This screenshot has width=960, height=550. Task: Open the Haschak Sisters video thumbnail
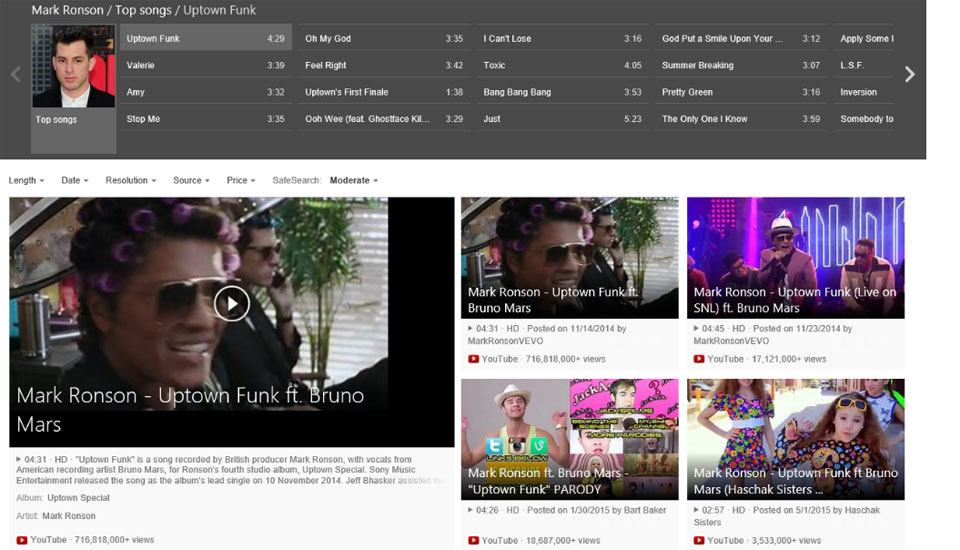coord(795,438)
